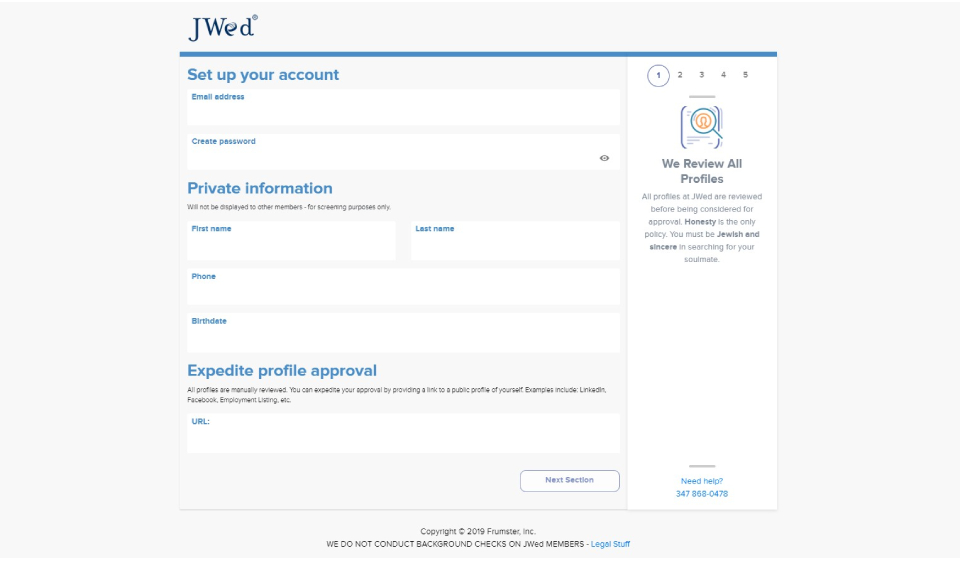Screen dimensions: 960x561
Task: Jump to step 2 in progress indicator
Action: [680, 75]
